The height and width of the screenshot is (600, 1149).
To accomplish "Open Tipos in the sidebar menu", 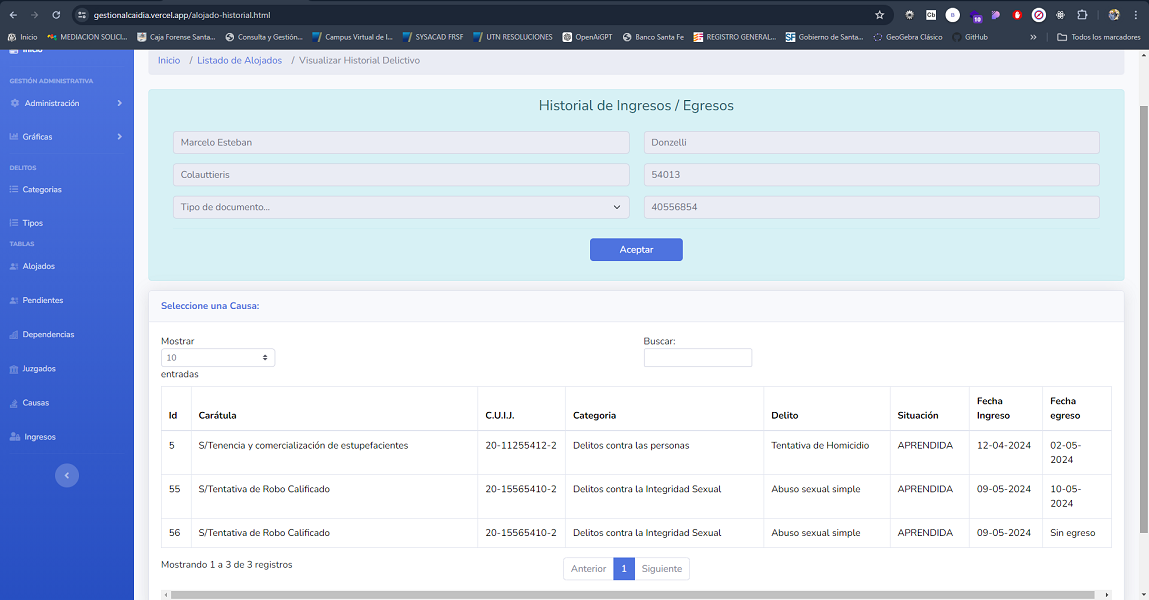I will [33, 223].
